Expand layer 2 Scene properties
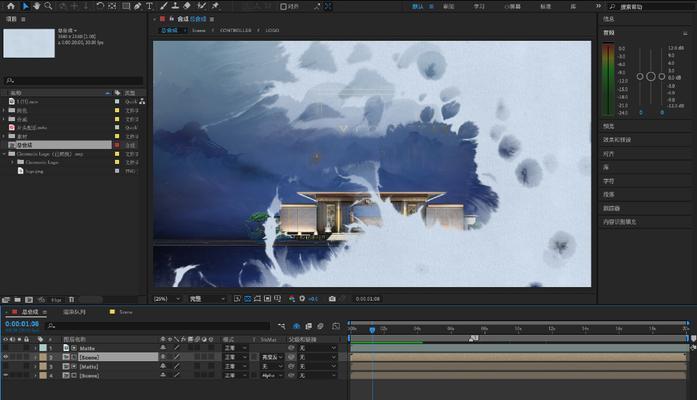The image size is (697, 400). click(35, 357)
